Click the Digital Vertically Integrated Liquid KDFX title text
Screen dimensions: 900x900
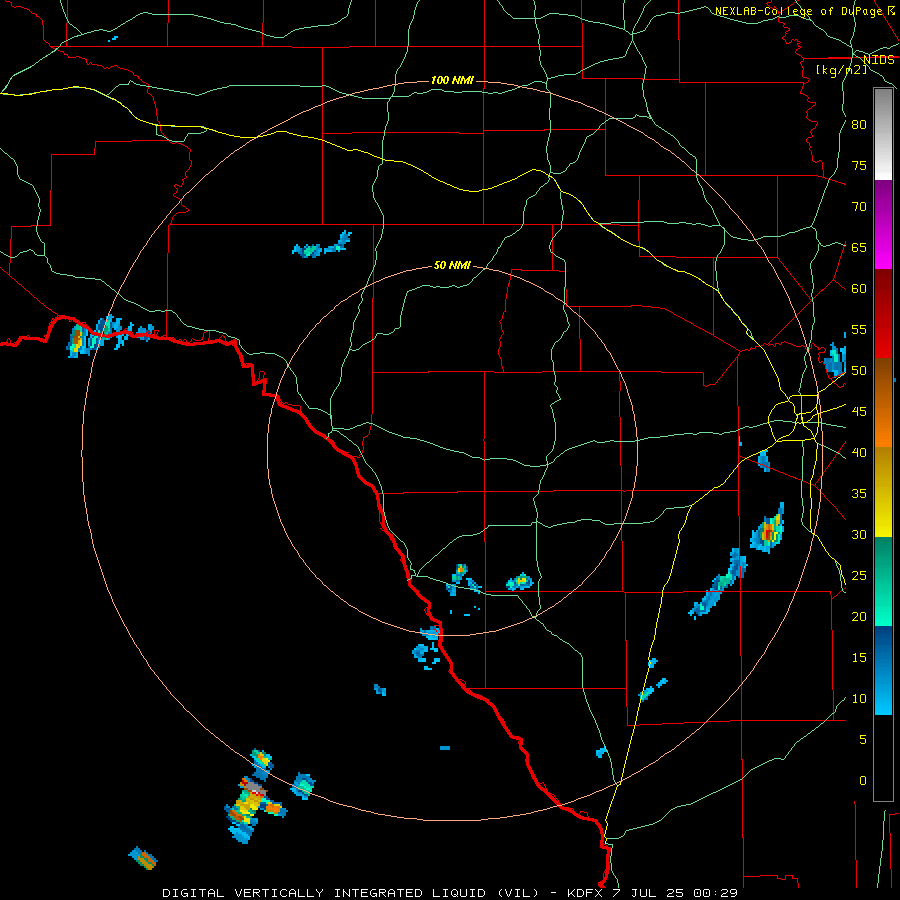(x=449, y=893)
